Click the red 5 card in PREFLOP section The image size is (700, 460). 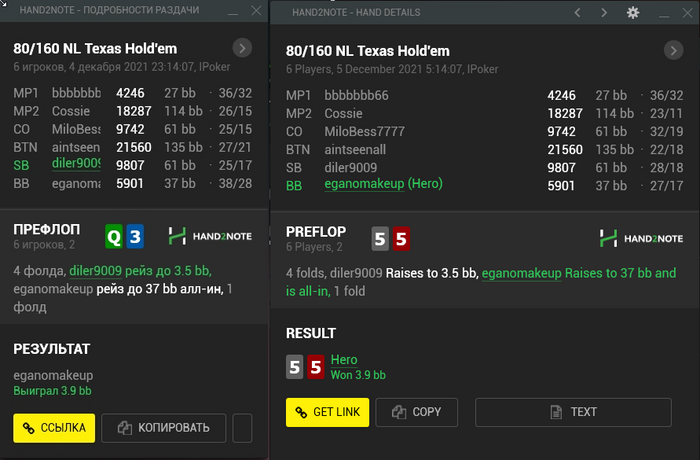point(401,238)
